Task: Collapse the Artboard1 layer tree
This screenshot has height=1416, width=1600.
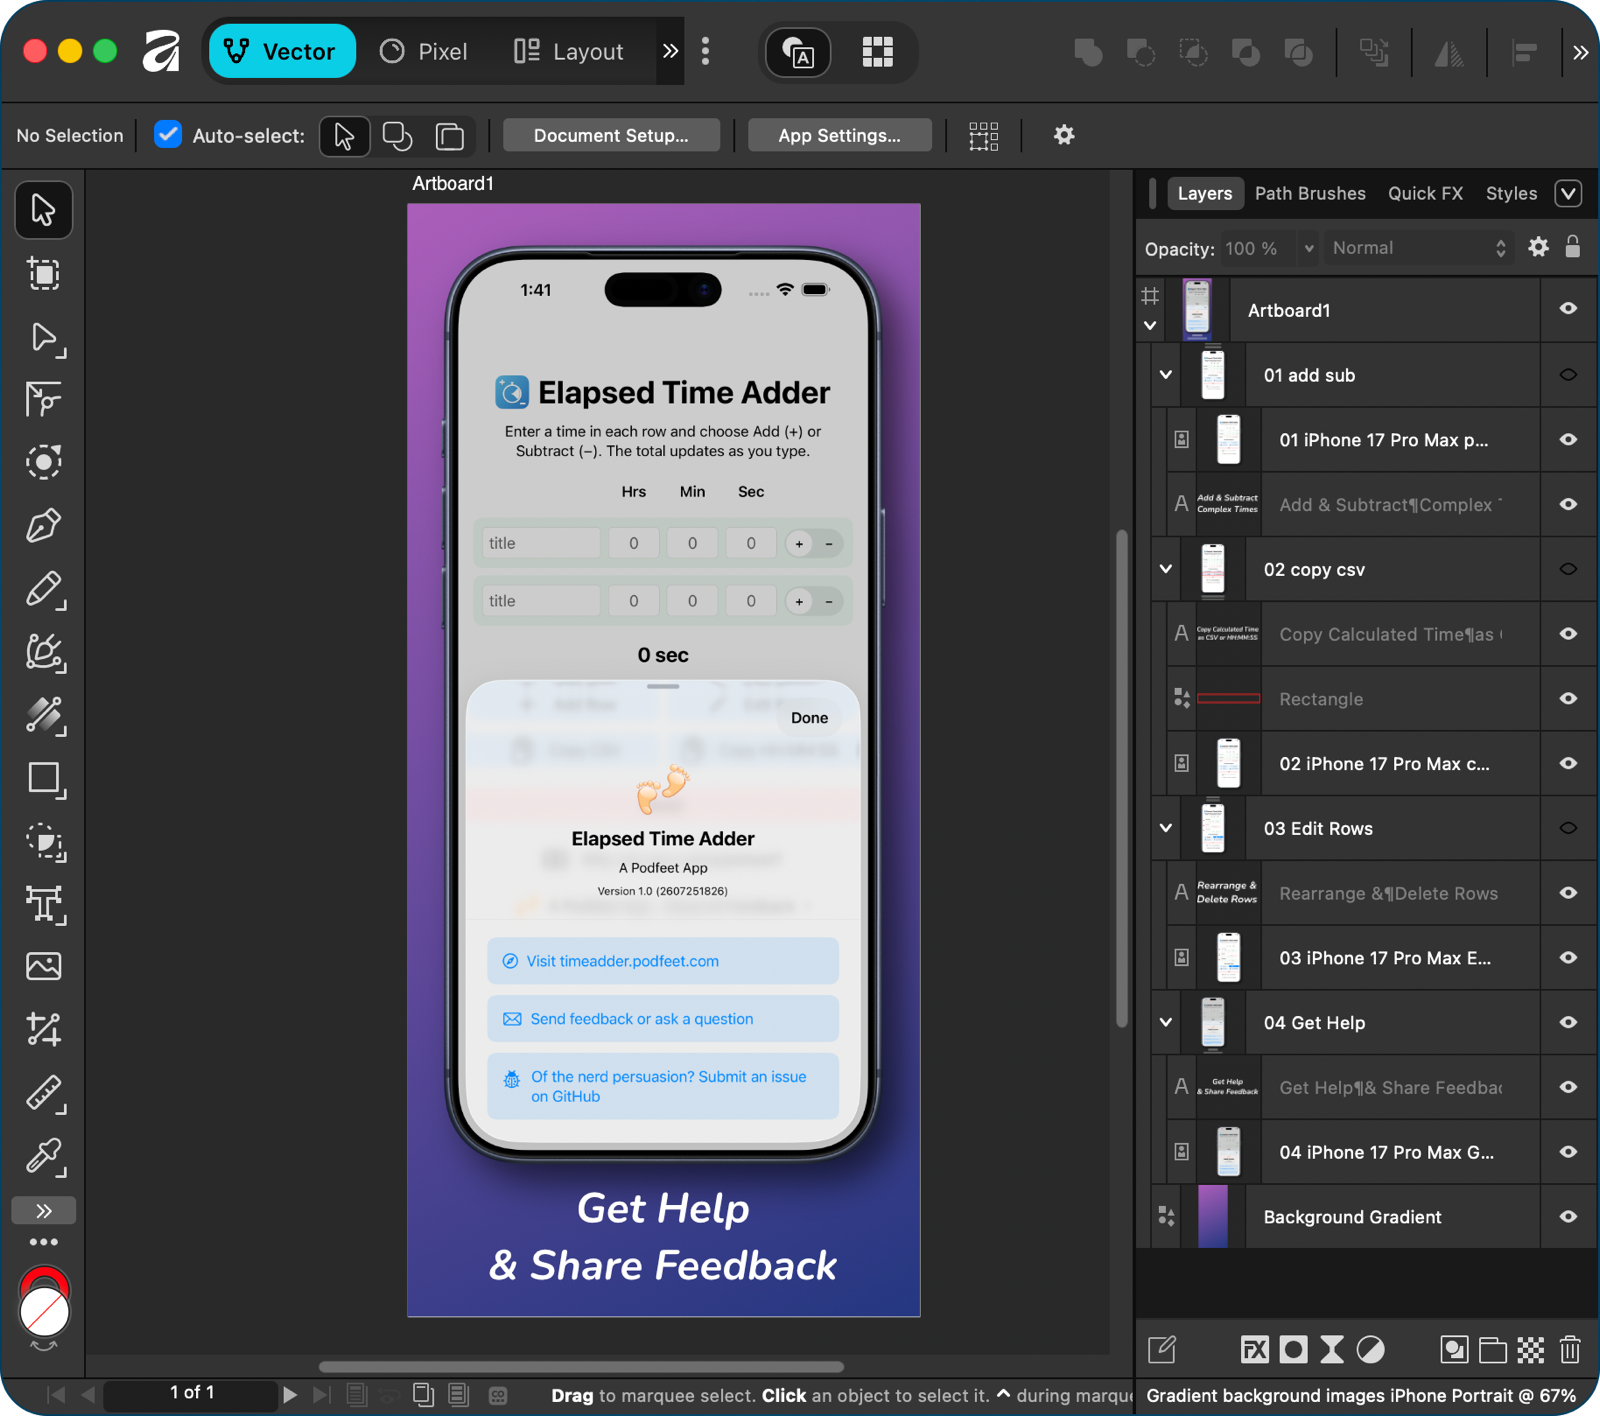Action: point(1150,326)
